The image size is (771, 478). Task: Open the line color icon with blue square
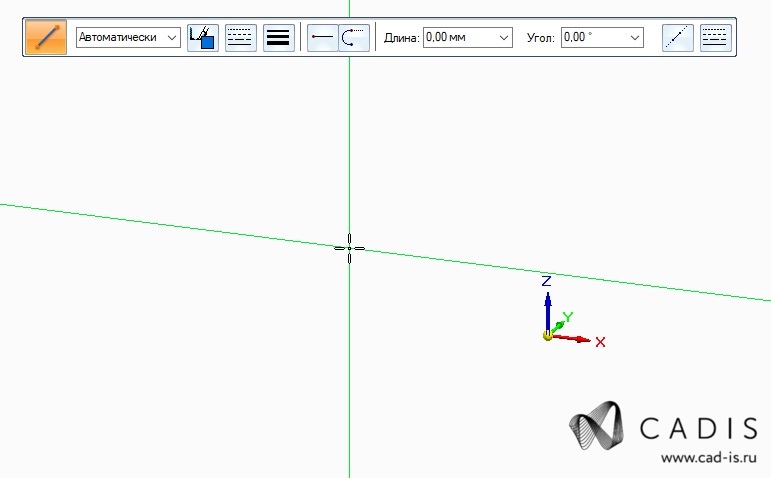click(203, 37)
